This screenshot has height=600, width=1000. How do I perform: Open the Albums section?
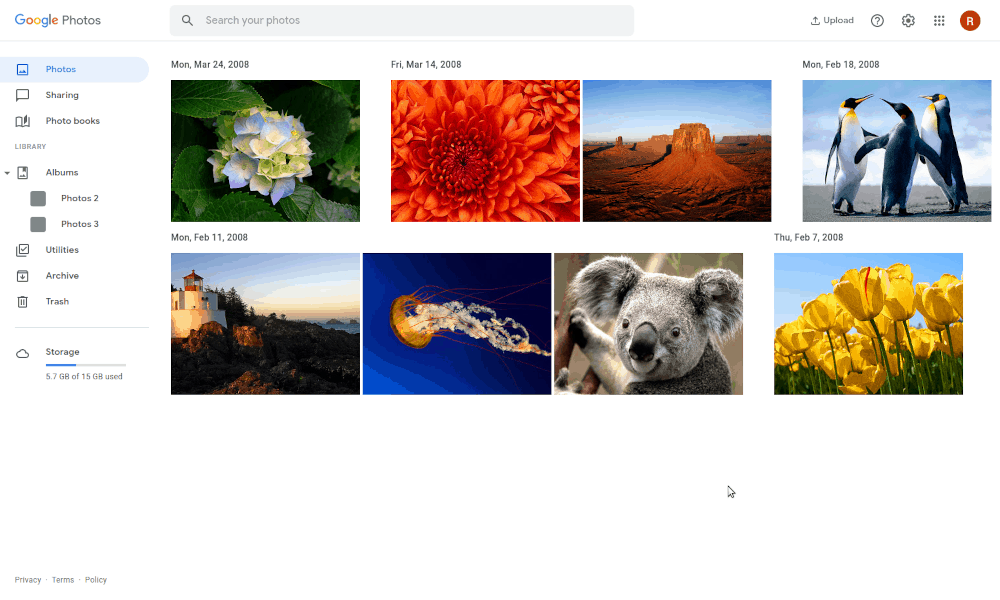[62, 172]
